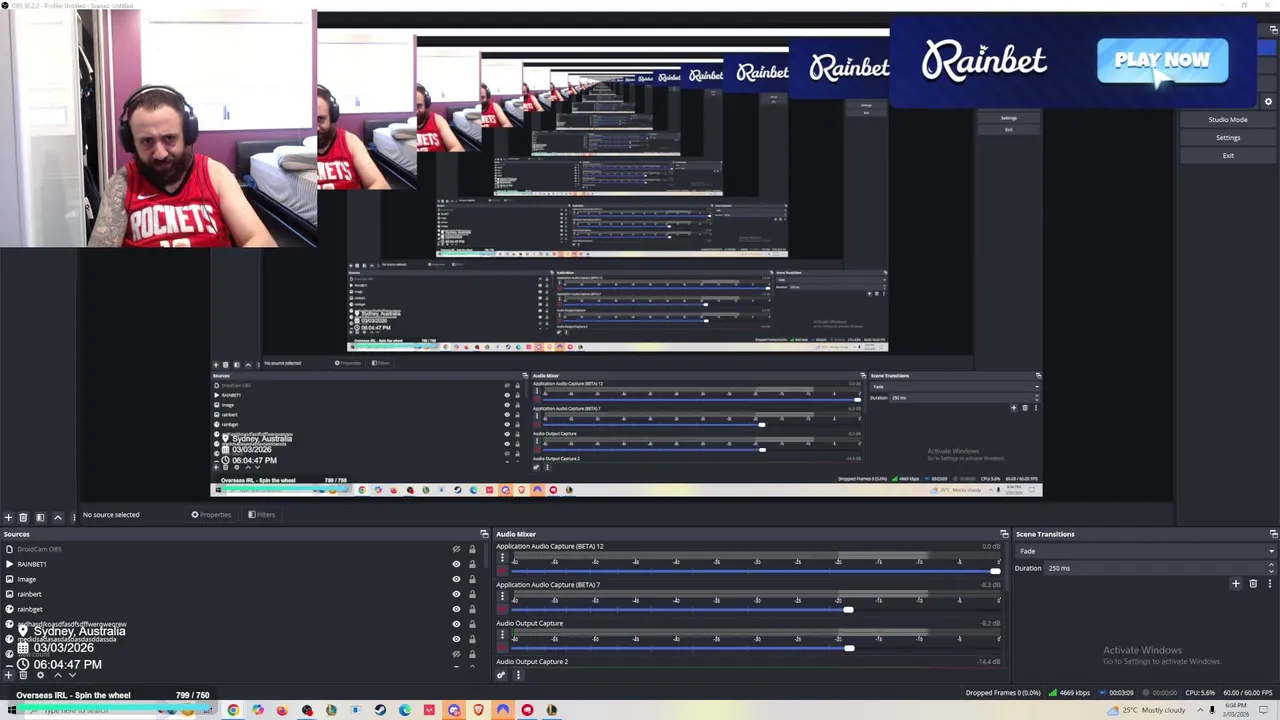Image resolution: width=1280 pixels, height=720 pixels.
Task: Open transition properties three-dot menu
Action: click(1270, 584)
